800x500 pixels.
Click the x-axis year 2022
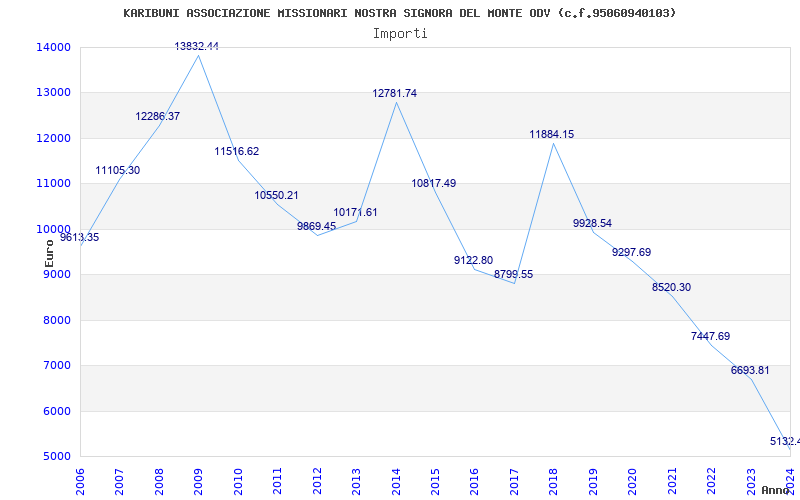(711, 481)
